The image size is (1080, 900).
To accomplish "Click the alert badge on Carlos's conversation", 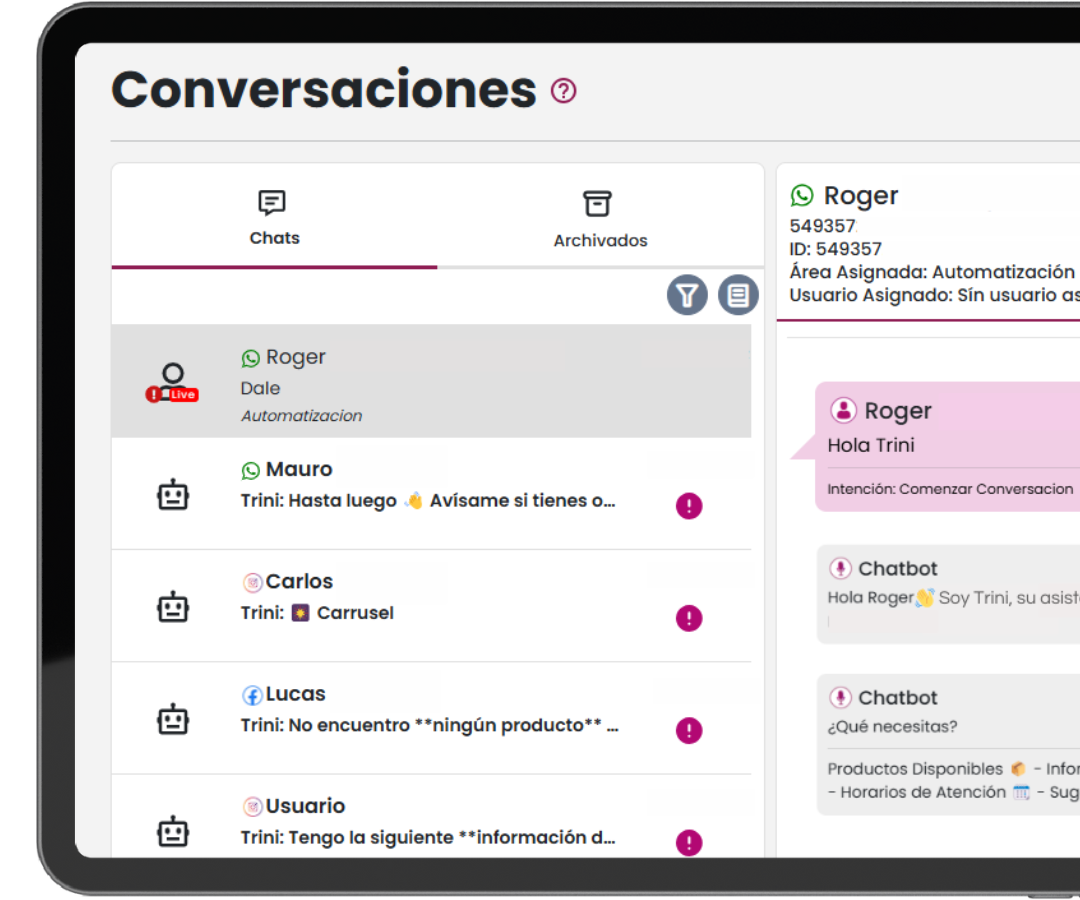I will (x=689, y=618).
